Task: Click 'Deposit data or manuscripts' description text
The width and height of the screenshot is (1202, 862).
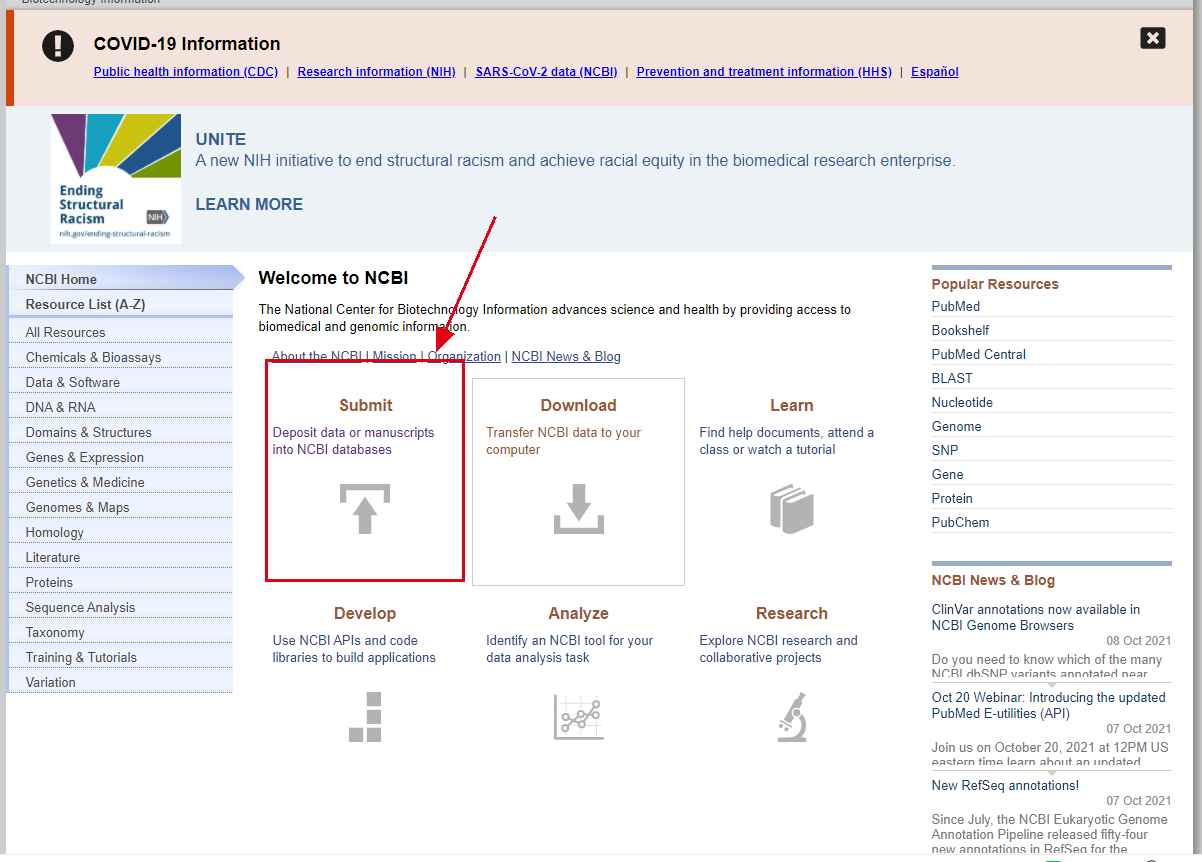Action: click(354, 441)
